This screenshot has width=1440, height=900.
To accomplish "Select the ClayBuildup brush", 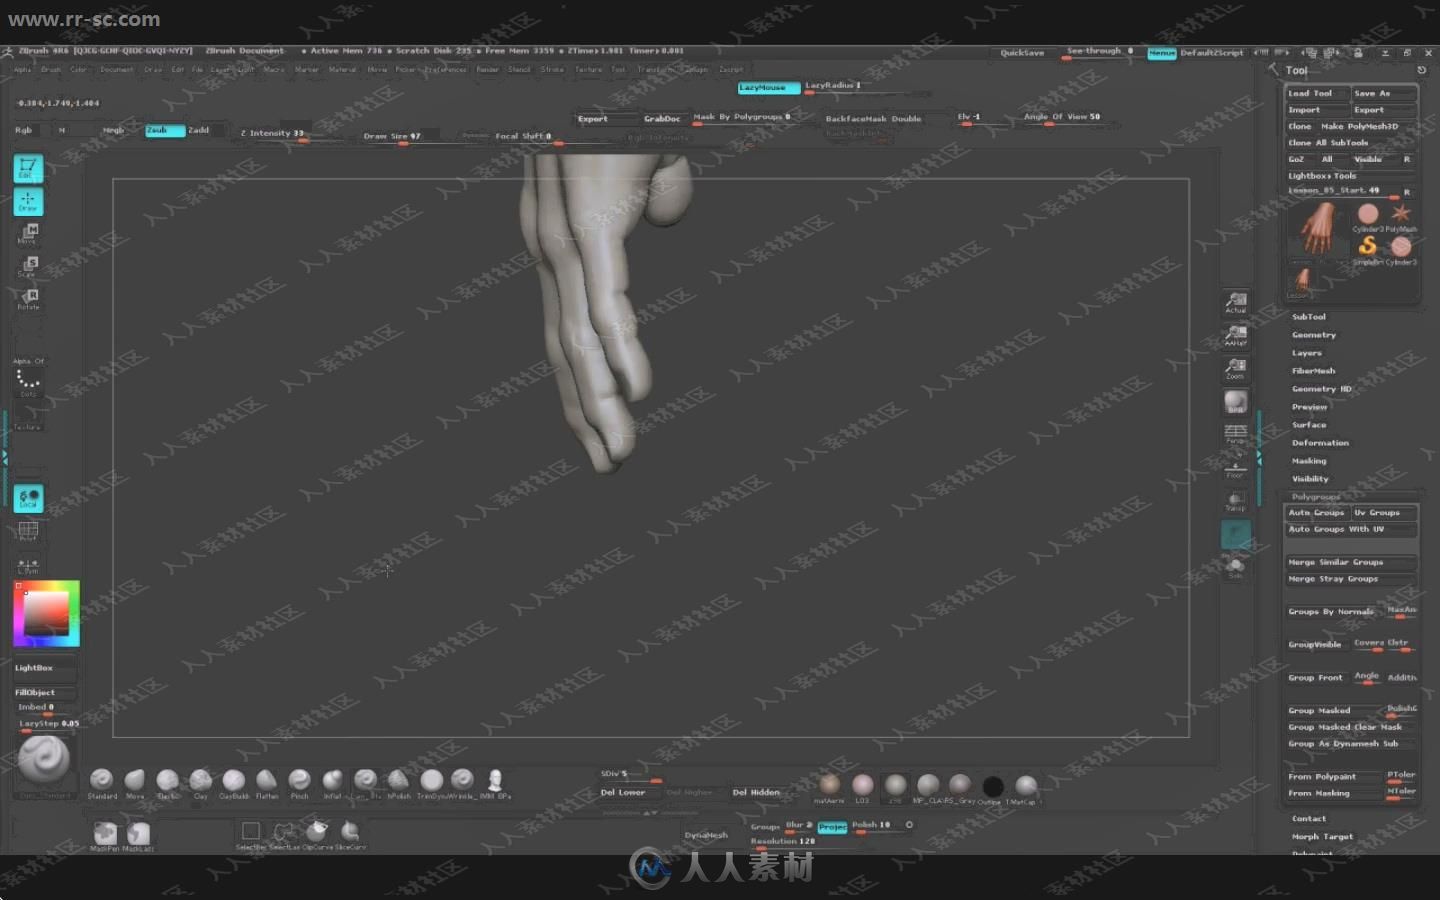I will tap(234, 781).
